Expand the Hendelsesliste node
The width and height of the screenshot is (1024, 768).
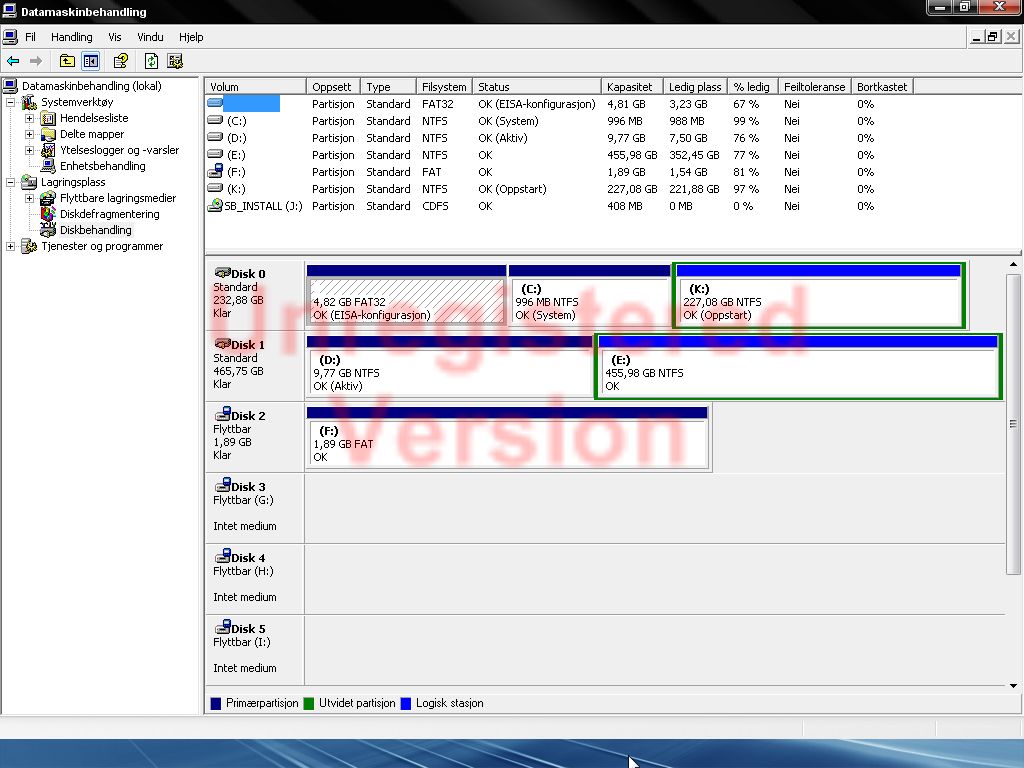(x=29, y=118)
